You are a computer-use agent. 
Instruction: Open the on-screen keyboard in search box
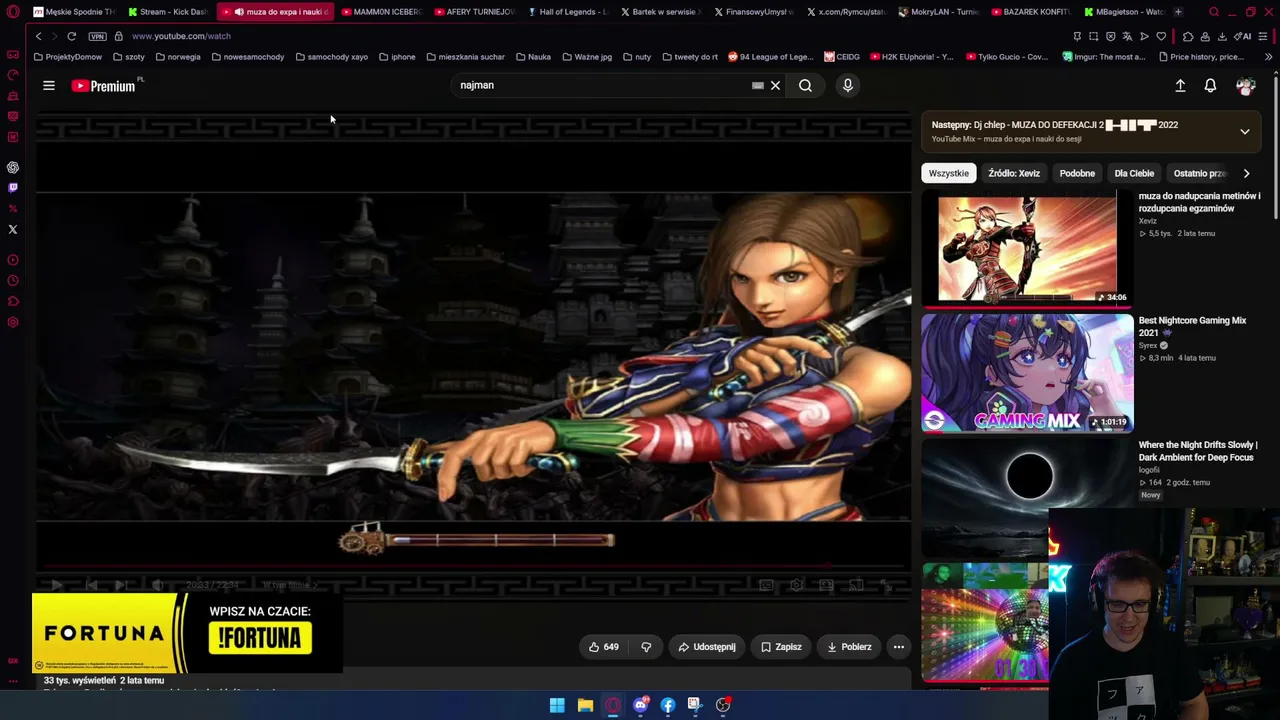757,85
